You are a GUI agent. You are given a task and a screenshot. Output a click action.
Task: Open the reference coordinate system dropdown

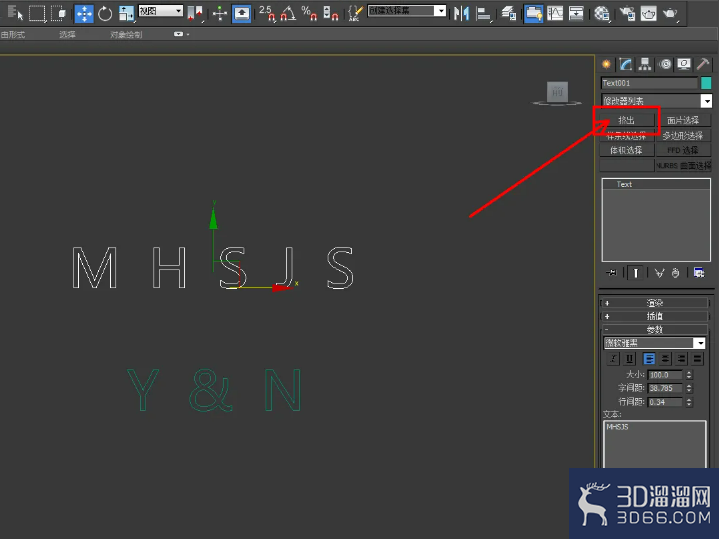(x=160, y=11)
